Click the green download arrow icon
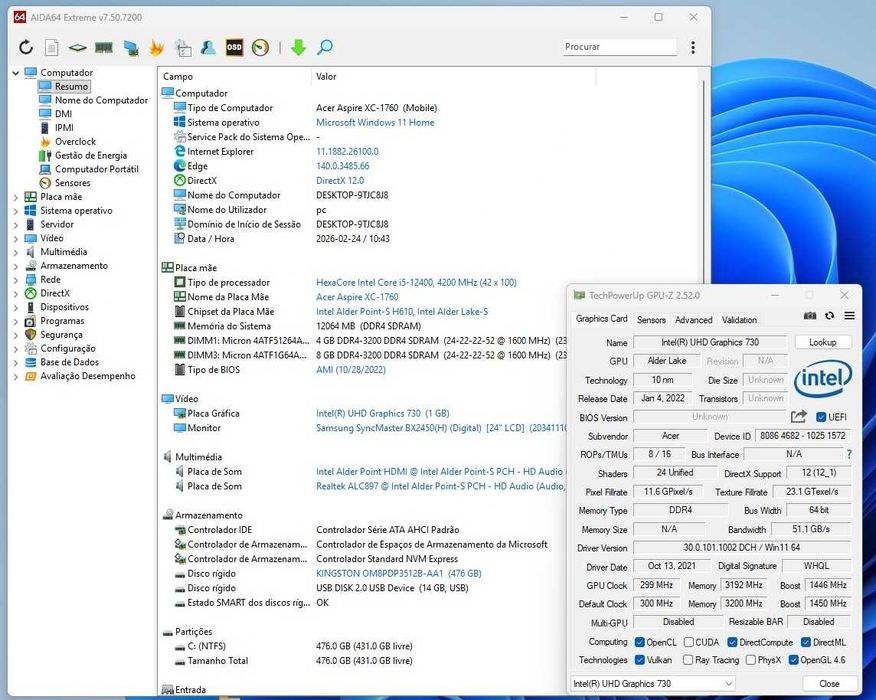 (298, 47)
